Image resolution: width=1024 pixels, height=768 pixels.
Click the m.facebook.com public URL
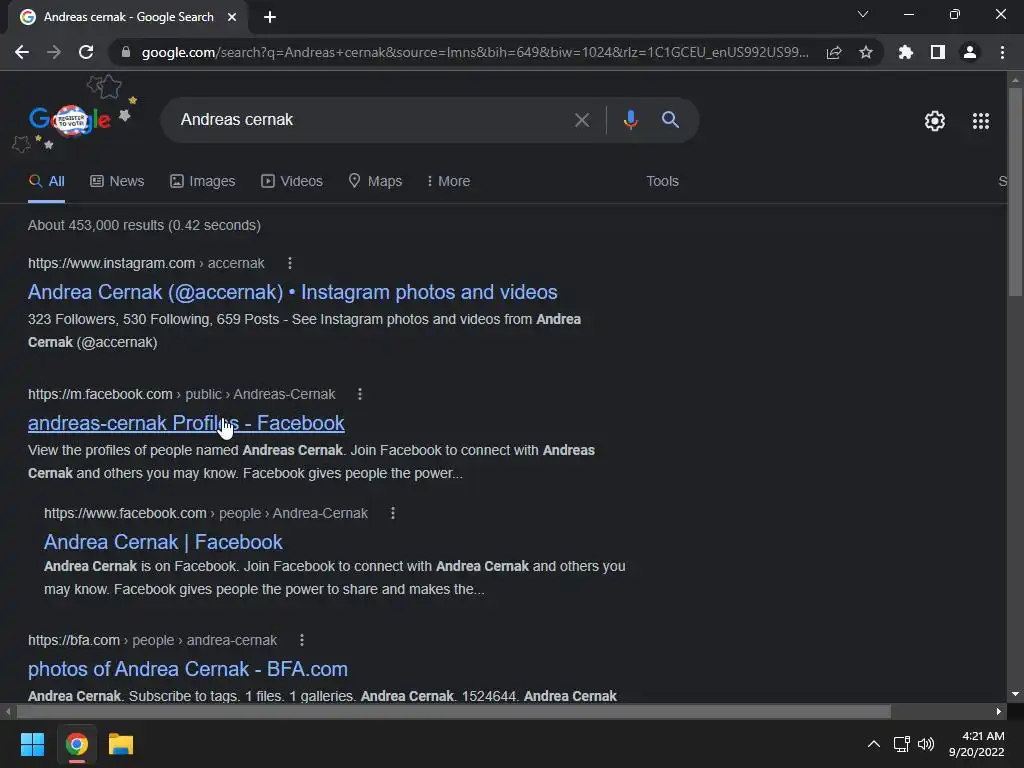coord(182,394)
